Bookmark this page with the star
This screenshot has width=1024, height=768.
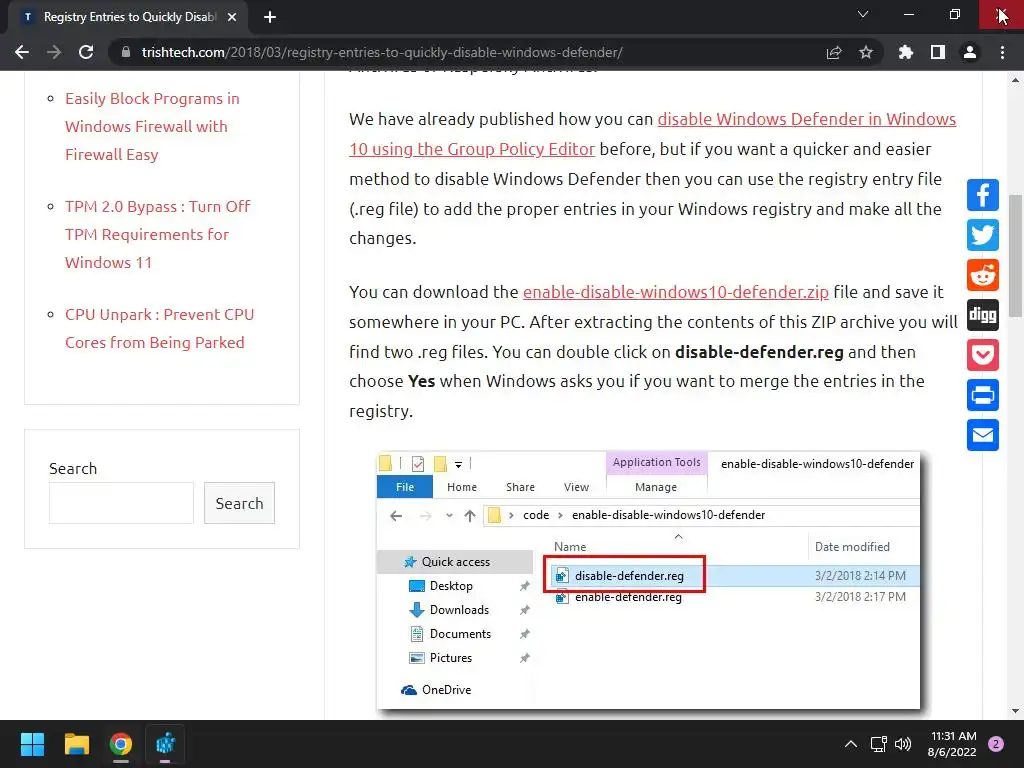pyautogui.click(x=866, y=52)
